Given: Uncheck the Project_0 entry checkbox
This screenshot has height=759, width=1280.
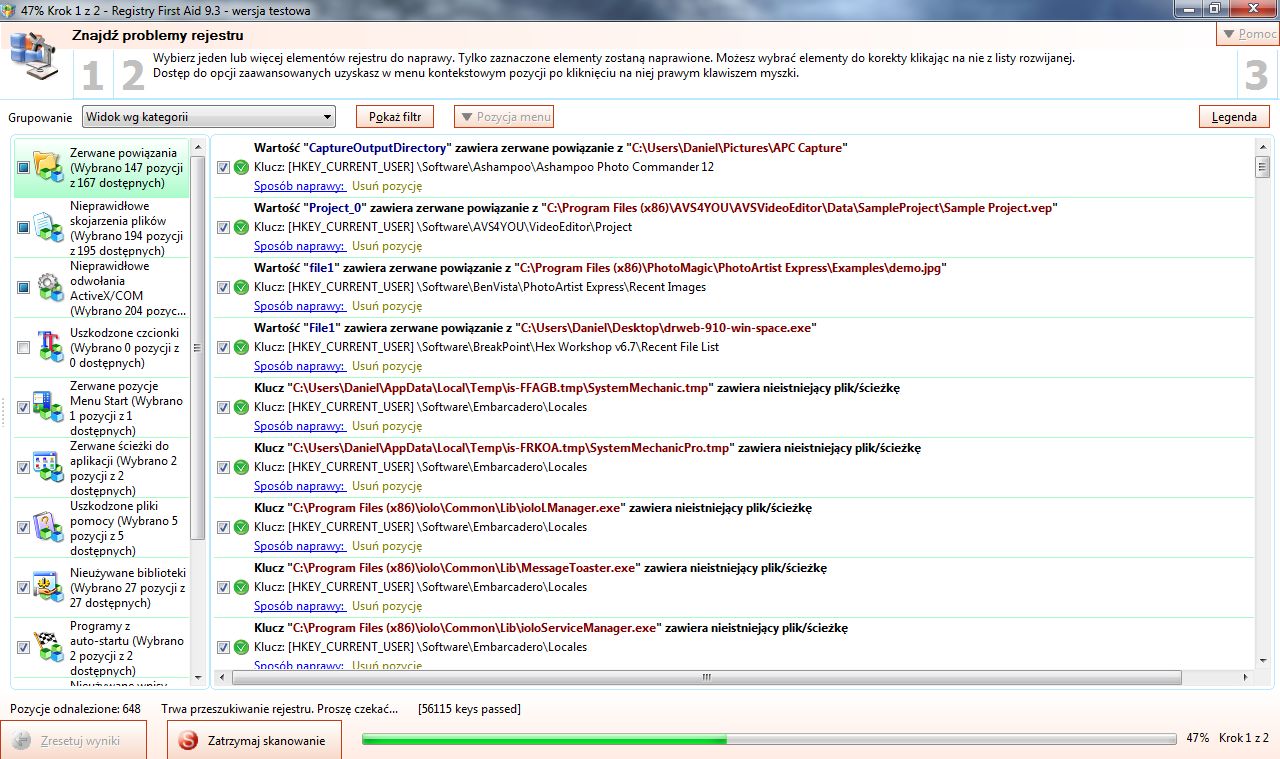Looking at the screenshot, I should coord(224,227).
